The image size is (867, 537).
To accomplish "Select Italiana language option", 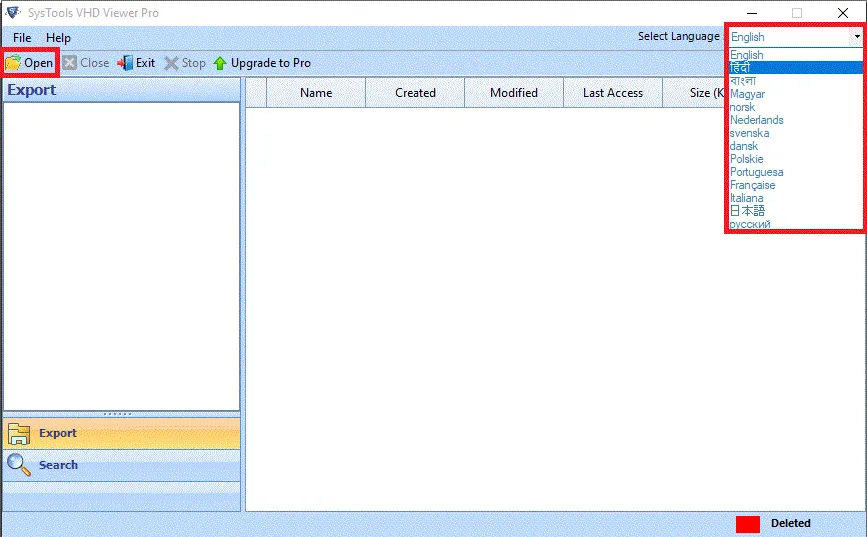I will coord(796,198).
